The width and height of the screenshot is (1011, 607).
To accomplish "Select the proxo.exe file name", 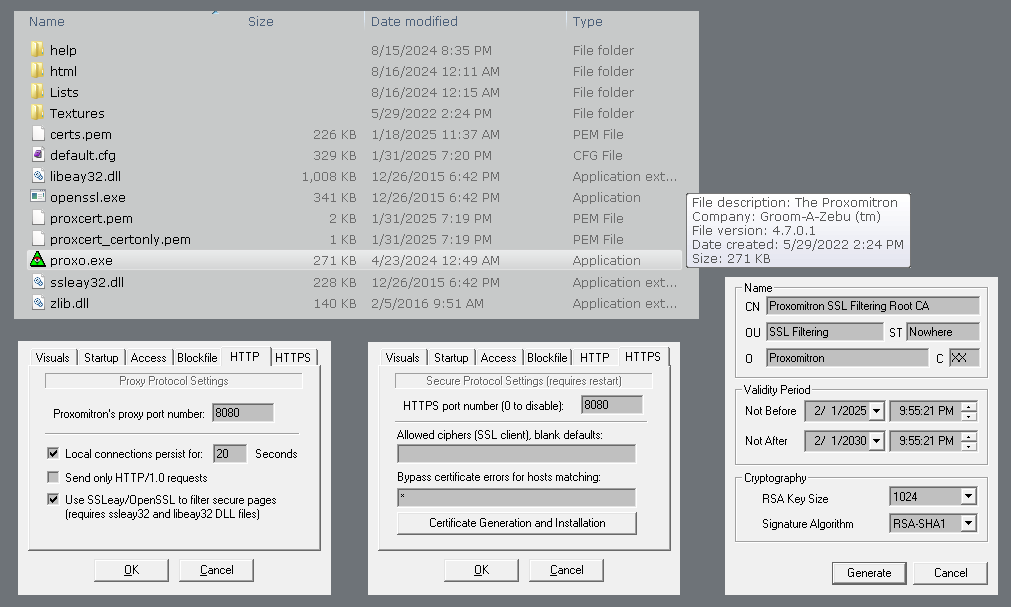I will [81, 261].
